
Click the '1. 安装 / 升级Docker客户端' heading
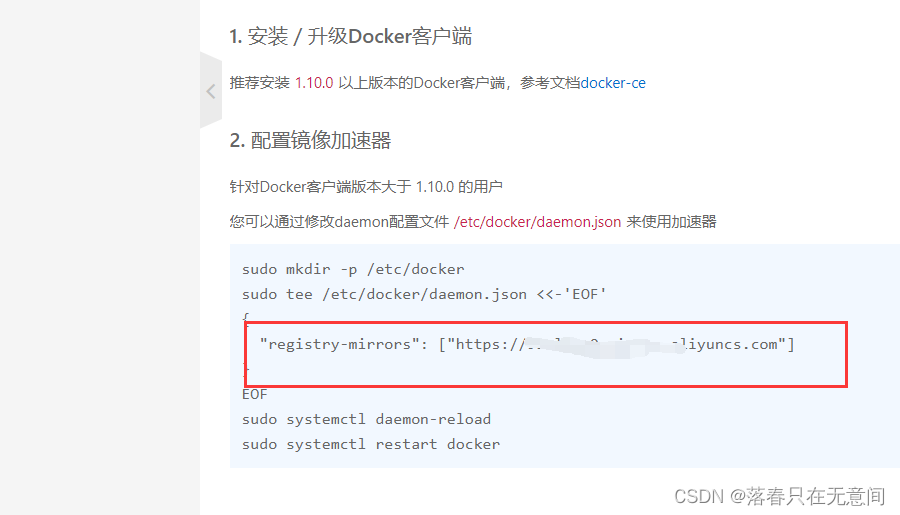pos(350,37)
